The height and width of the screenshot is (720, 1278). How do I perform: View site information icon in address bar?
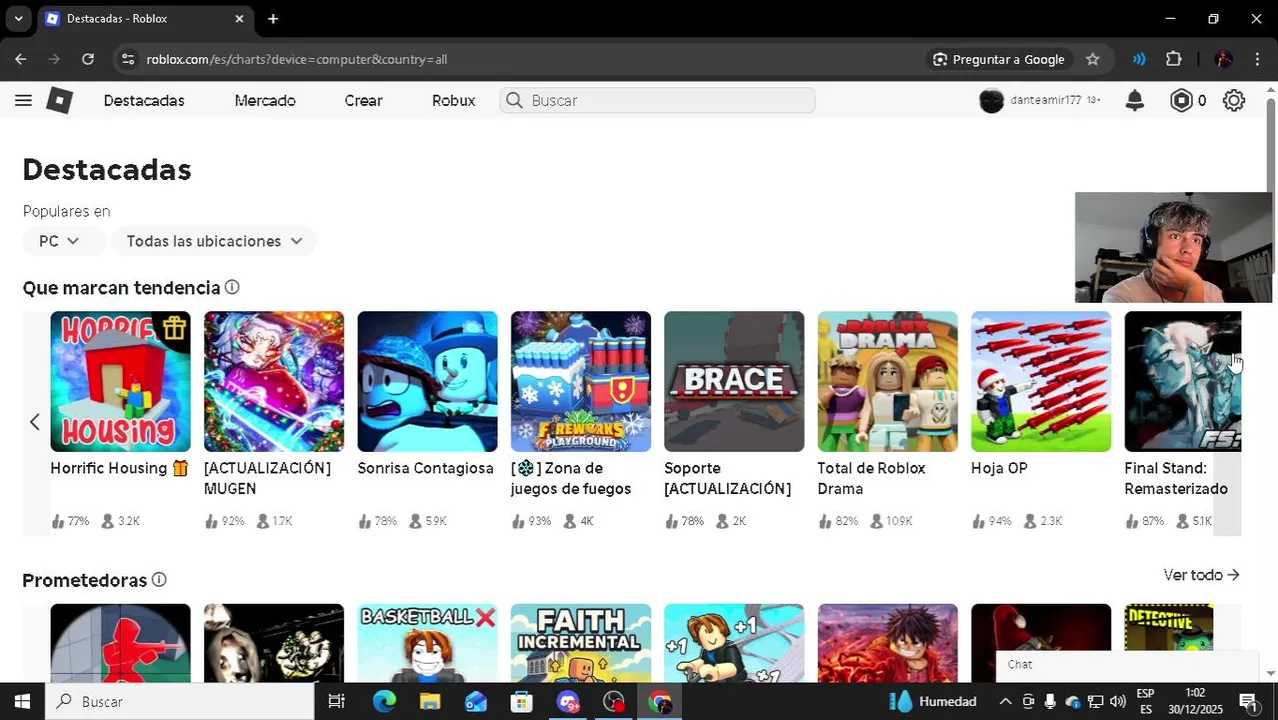click(127, 59)
